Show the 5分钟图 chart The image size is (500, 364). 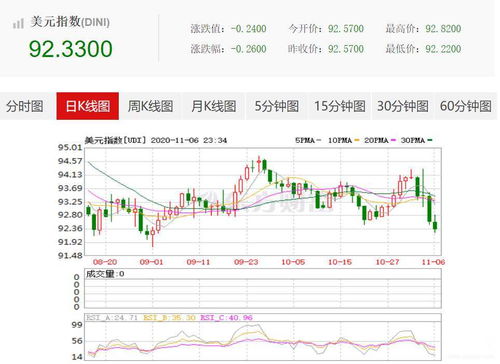277,106
